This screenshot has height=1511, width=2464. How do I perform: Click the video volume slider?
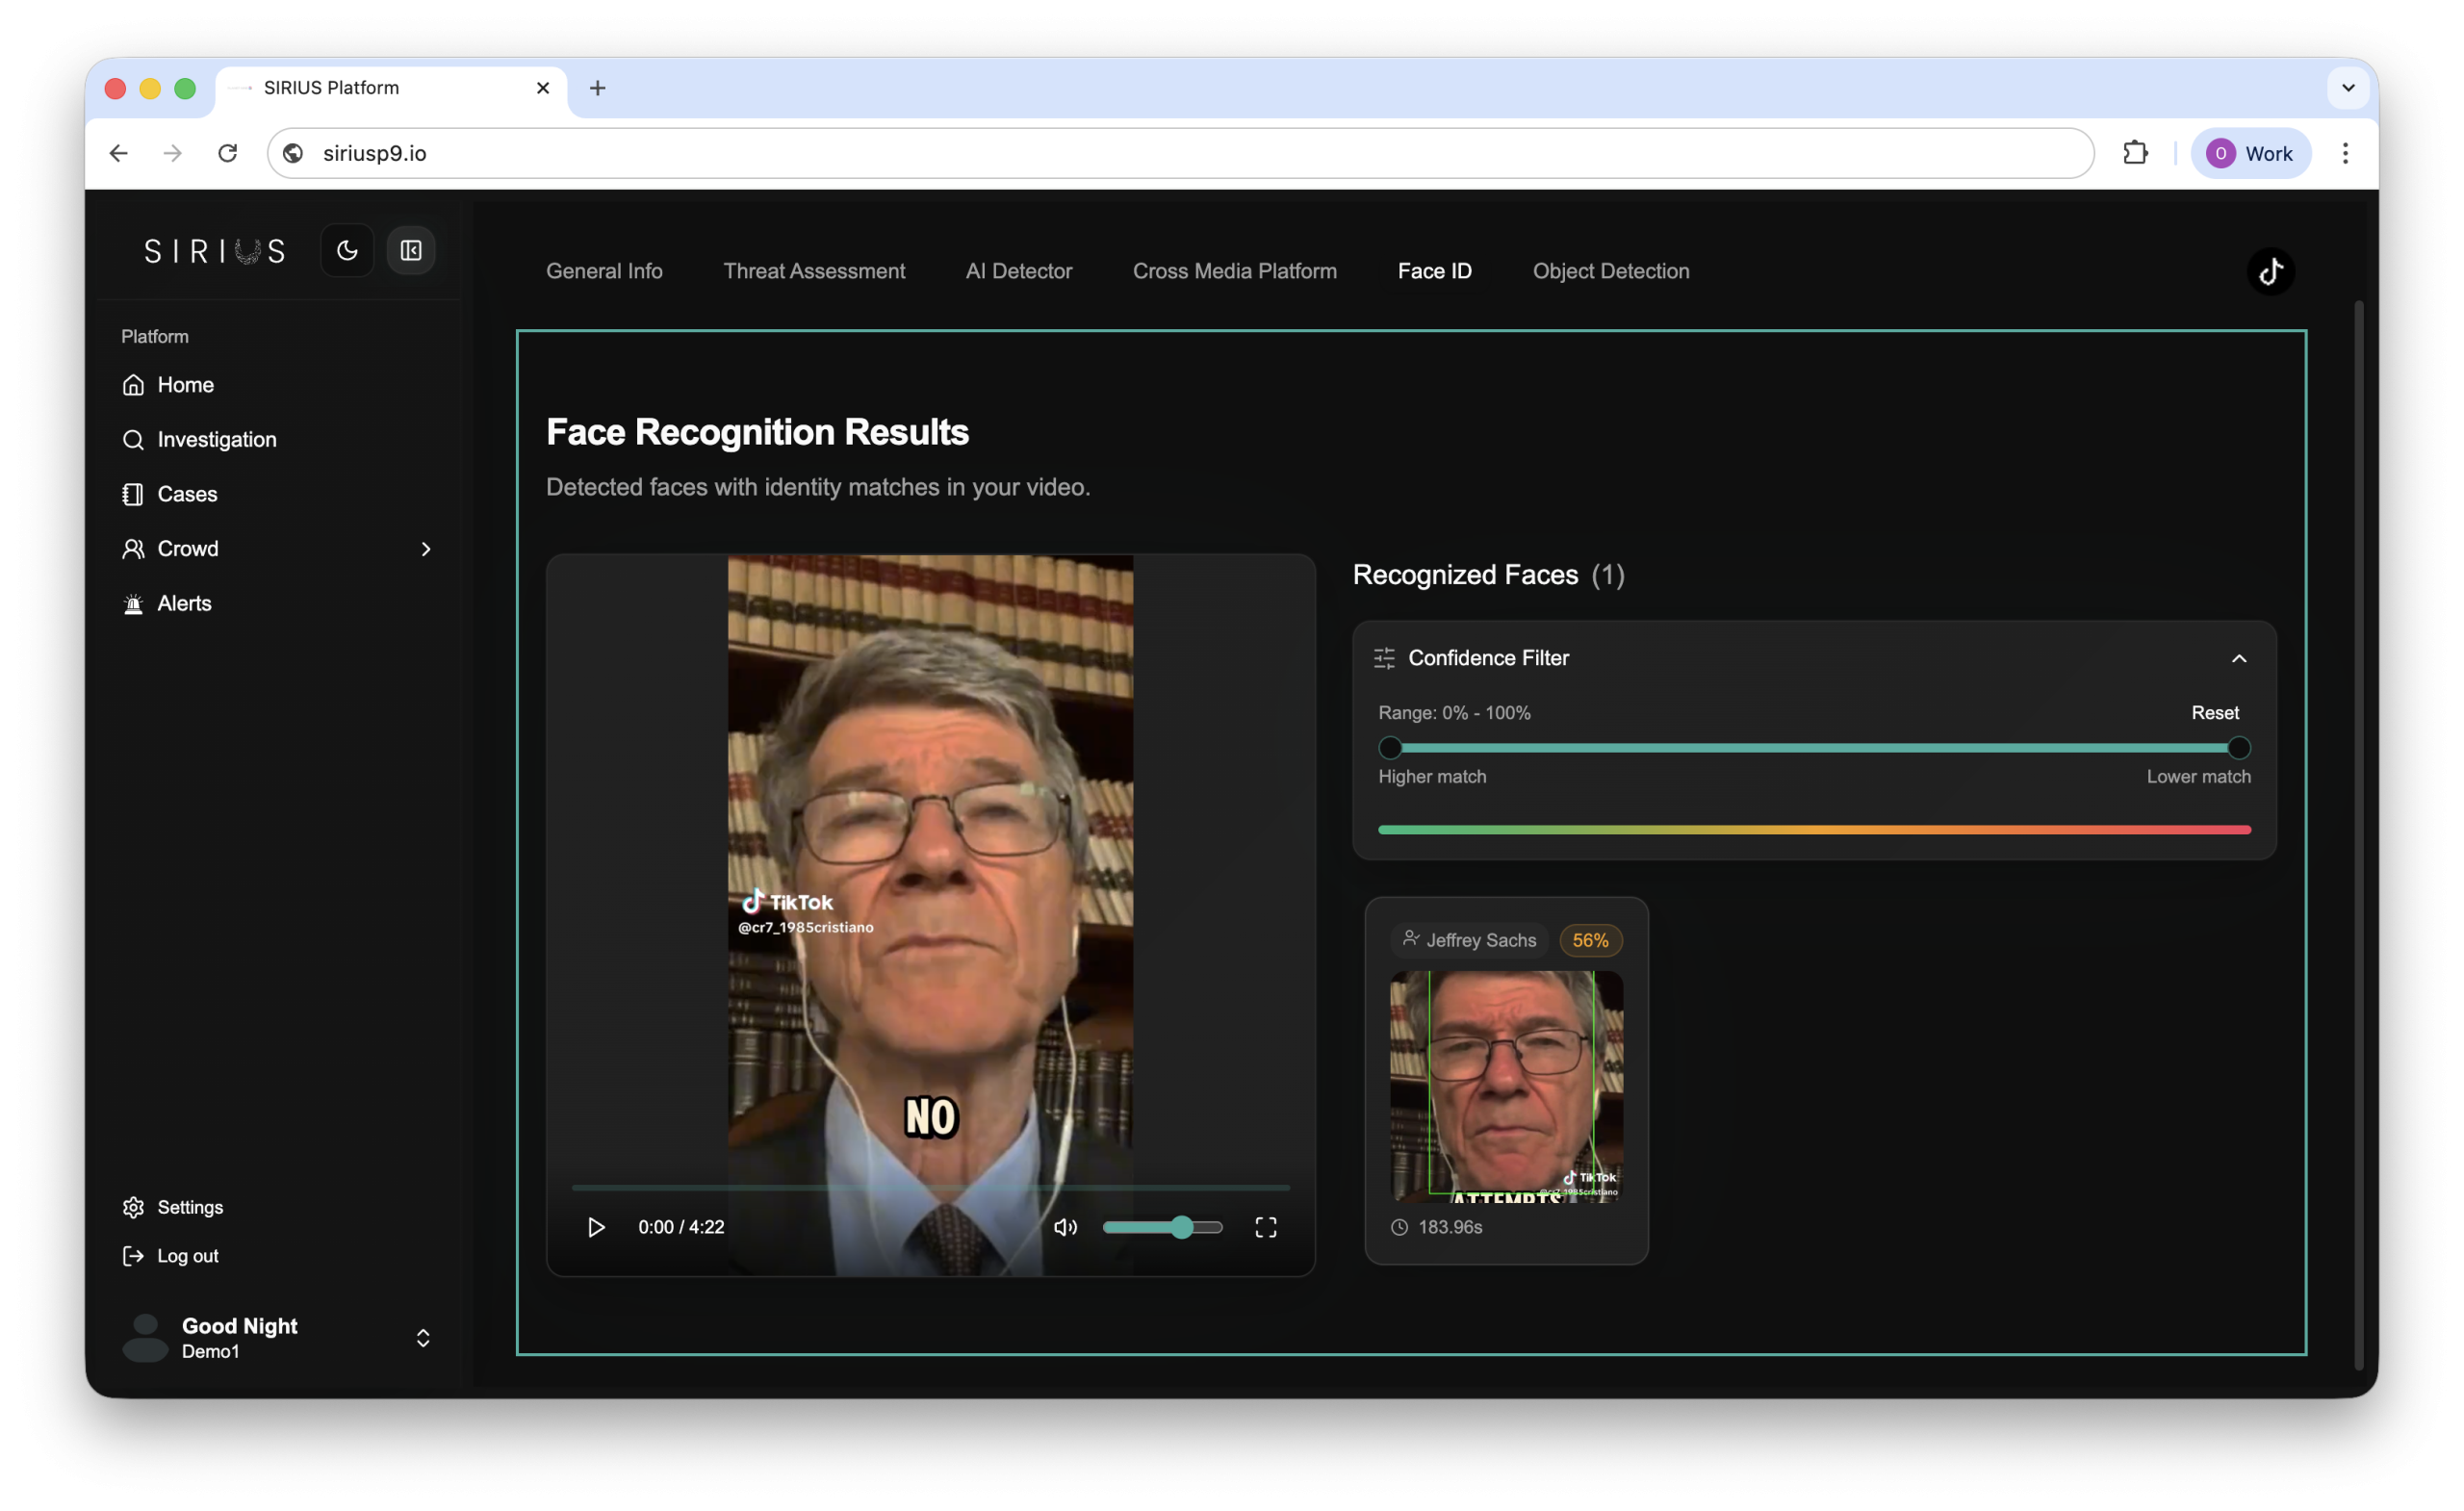(x=1161, y=1227)
